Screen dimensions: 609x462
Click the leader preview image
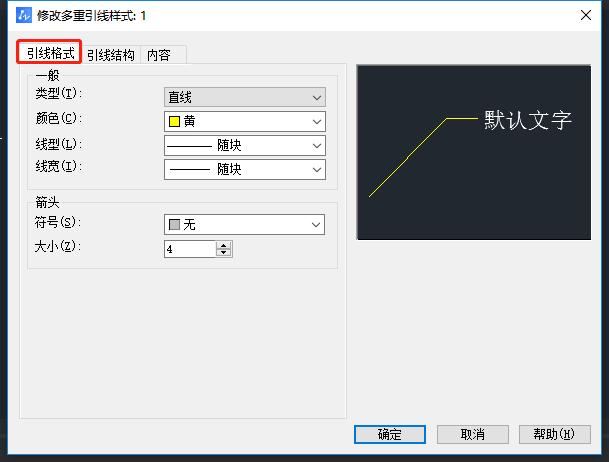click(x=474, y=152)
